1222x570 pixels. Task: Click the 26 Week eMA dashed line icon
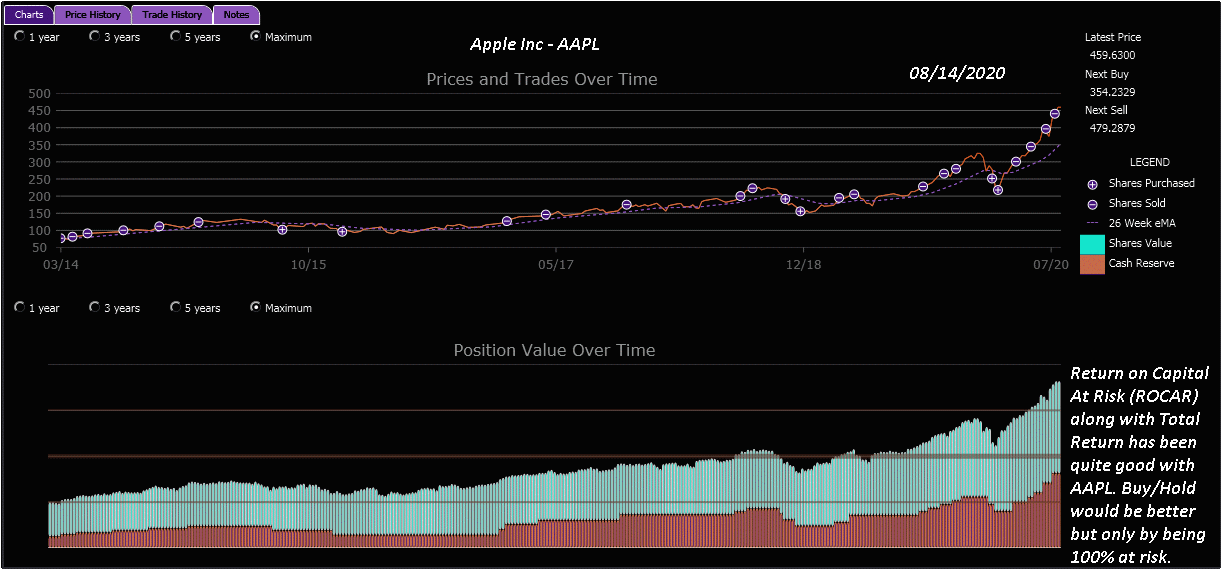coord(1092,224)
